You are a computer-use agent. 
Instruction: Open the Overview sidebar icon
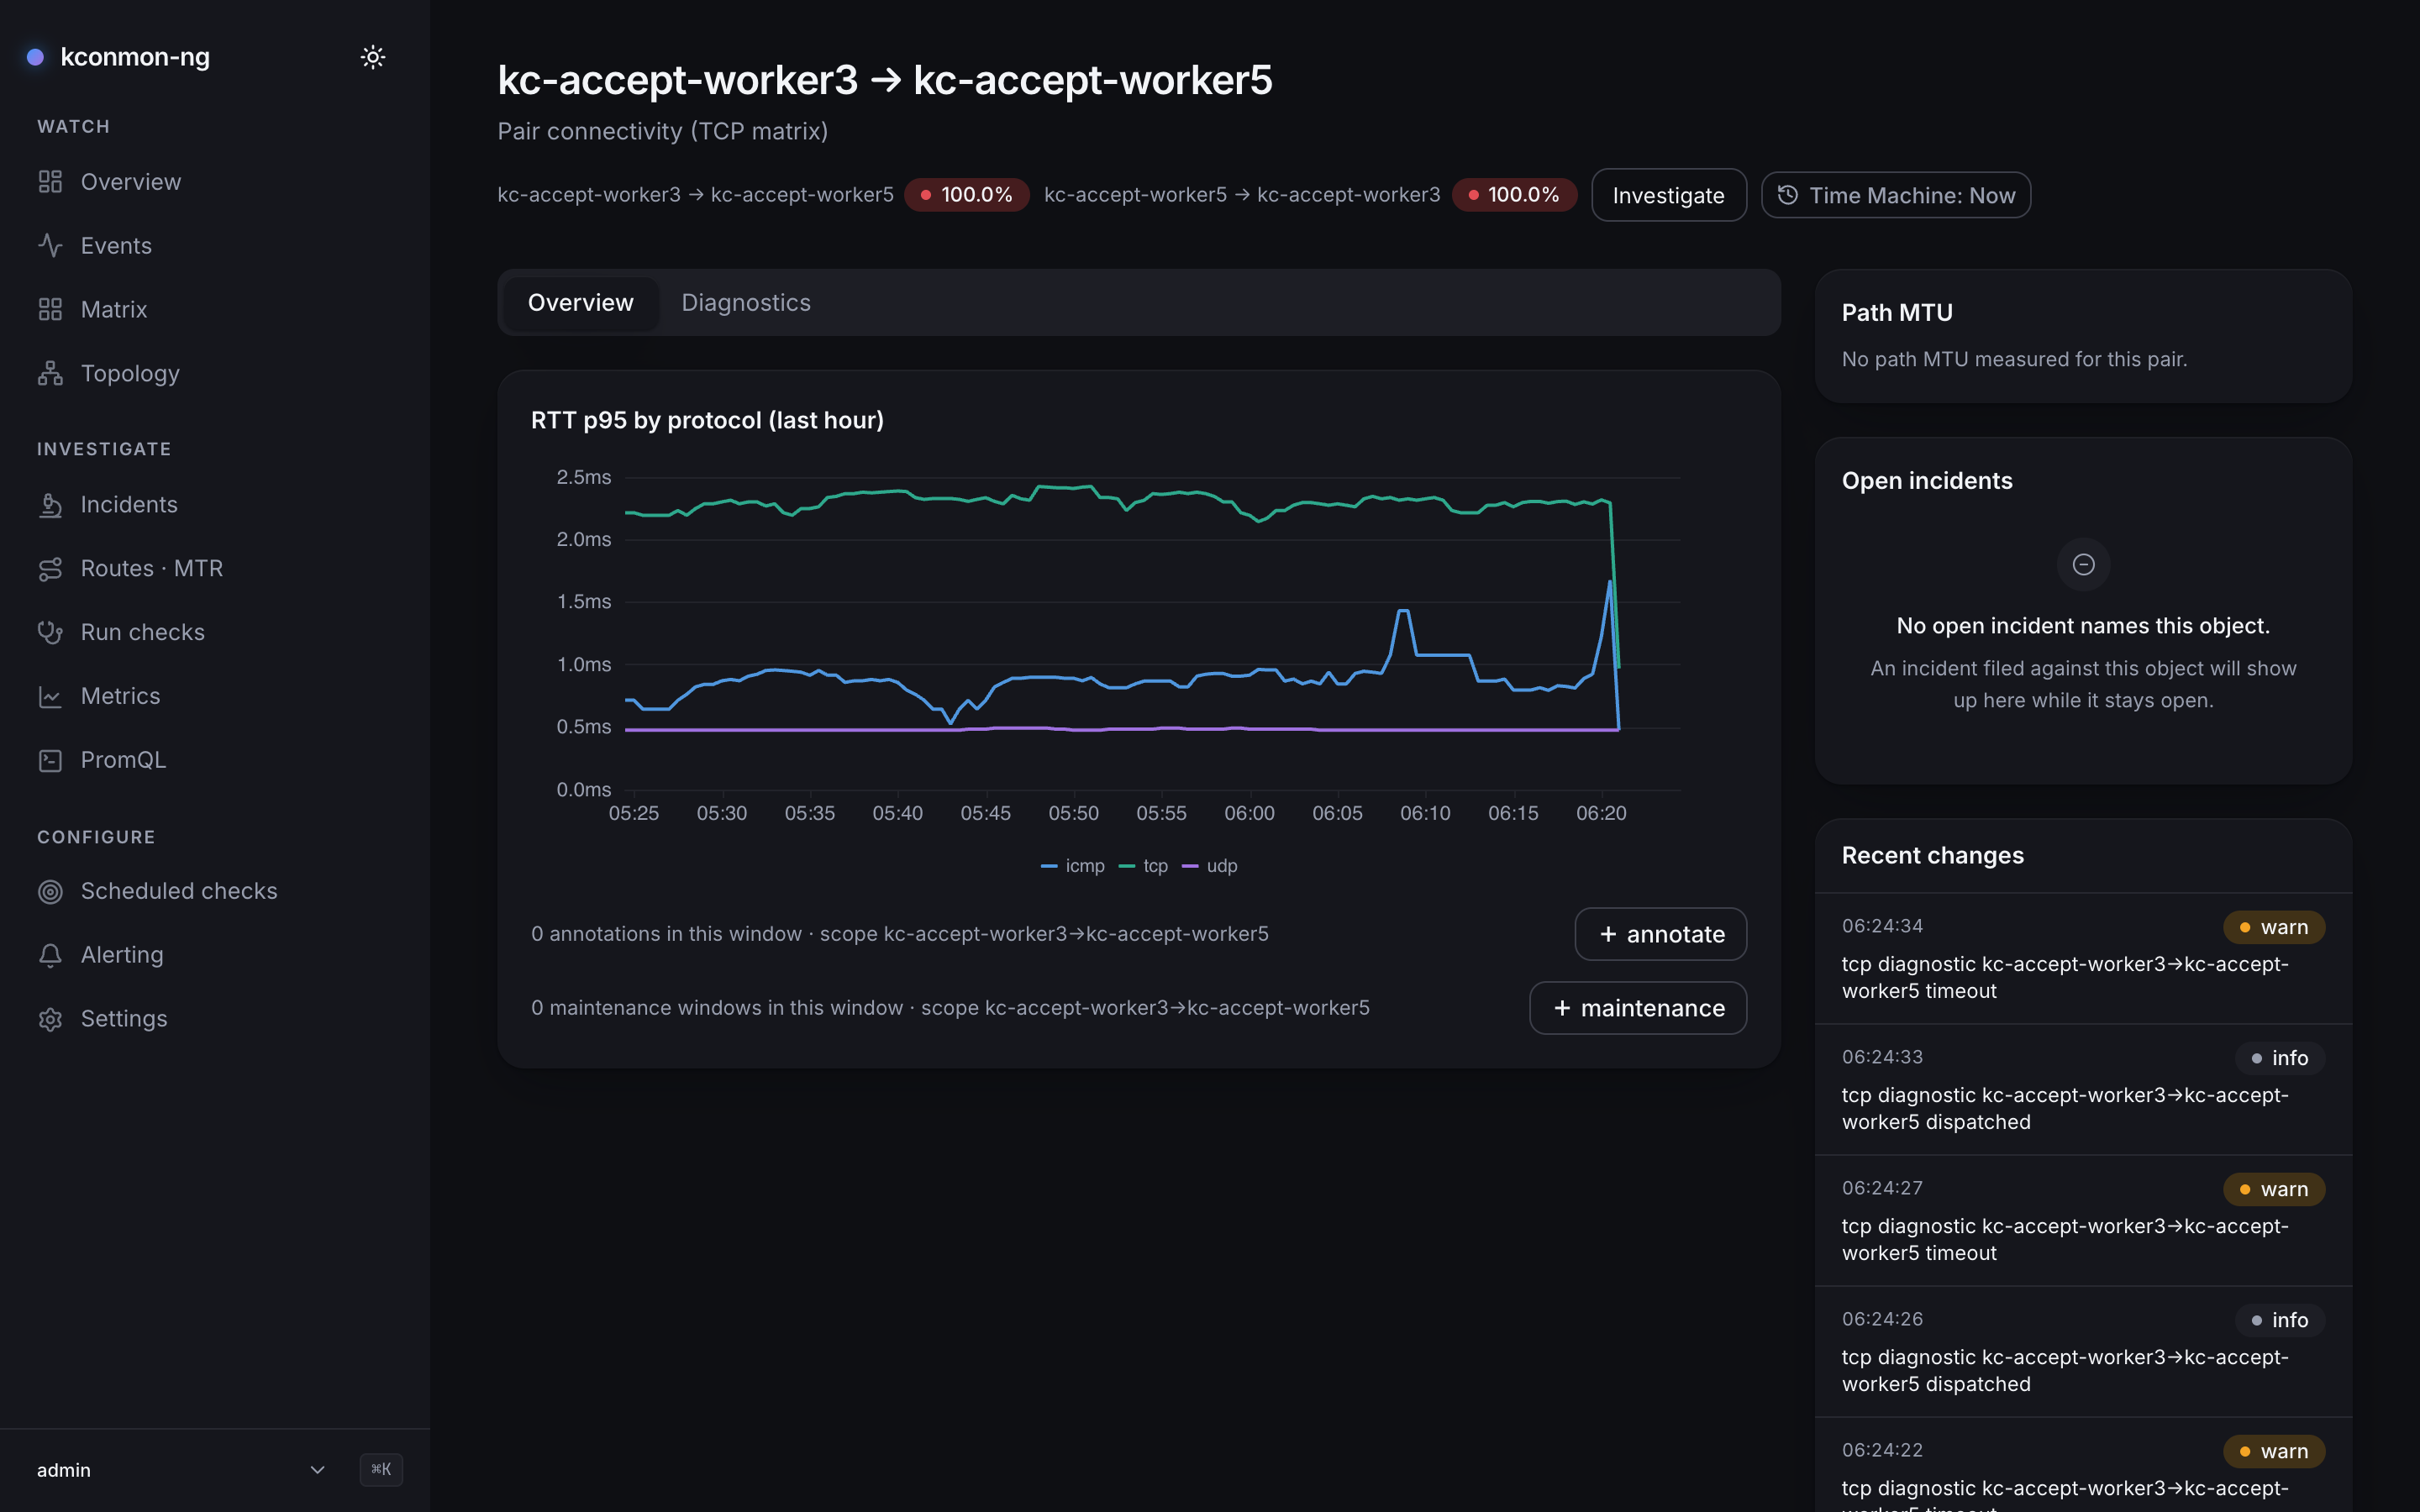pos(50,182)
